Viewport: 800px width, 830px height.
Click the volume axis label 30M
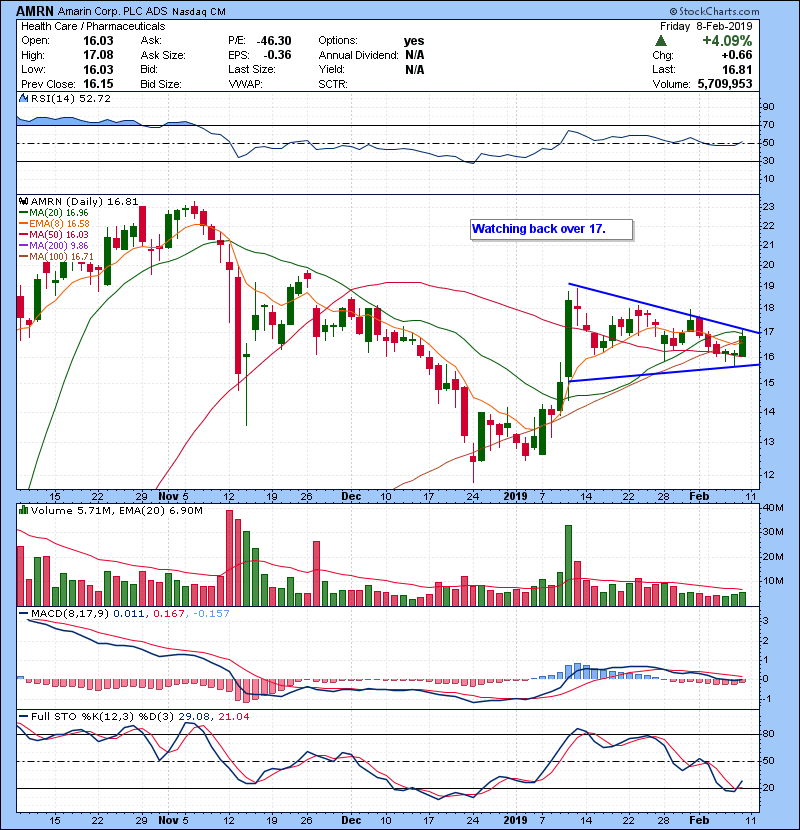click(773, 532)
